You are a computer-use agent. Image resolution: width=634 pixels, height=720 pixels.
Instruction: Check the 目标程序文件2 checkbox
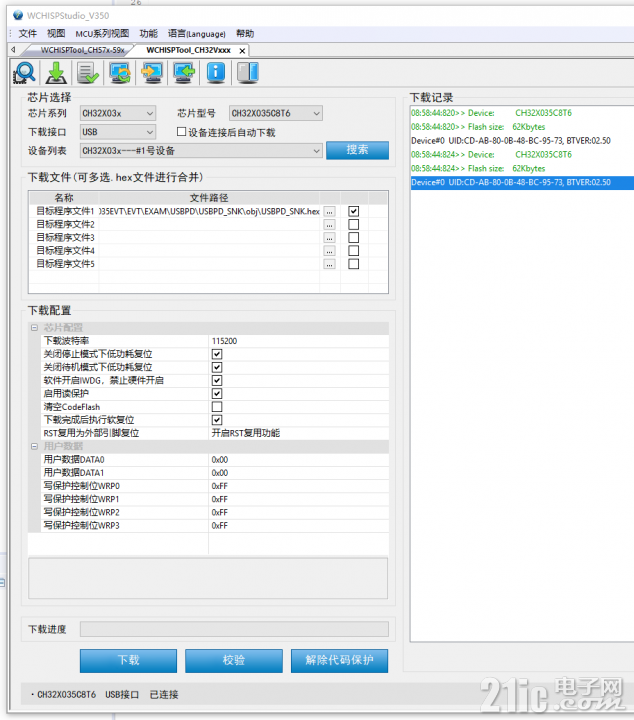click(353, 225)
